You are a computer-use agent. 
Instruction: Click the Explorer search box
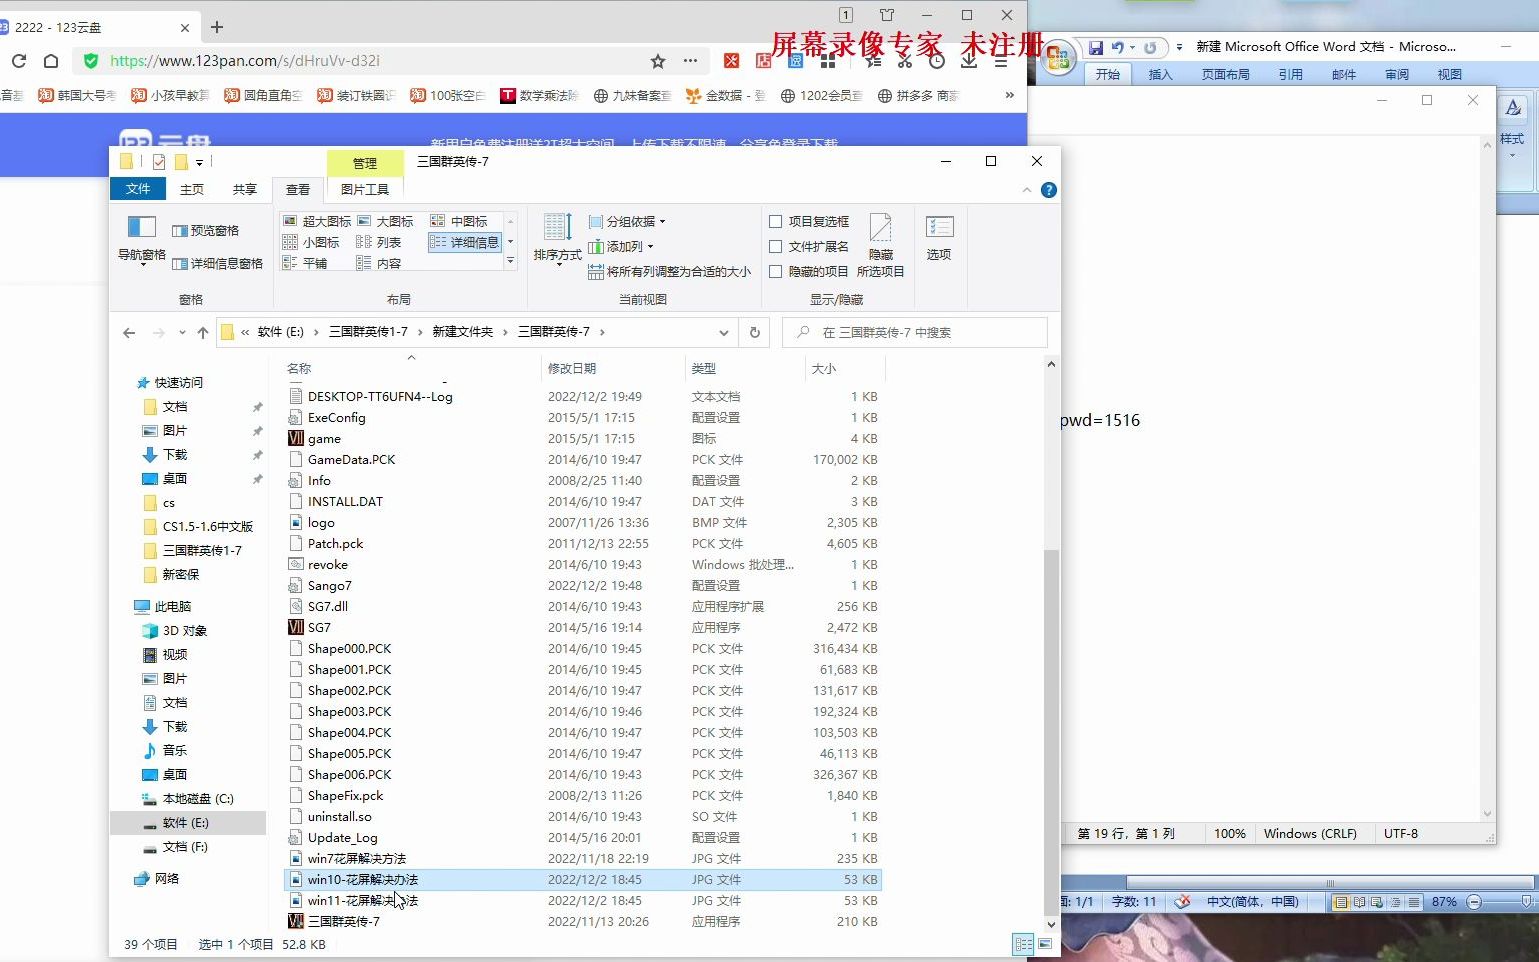915,332
